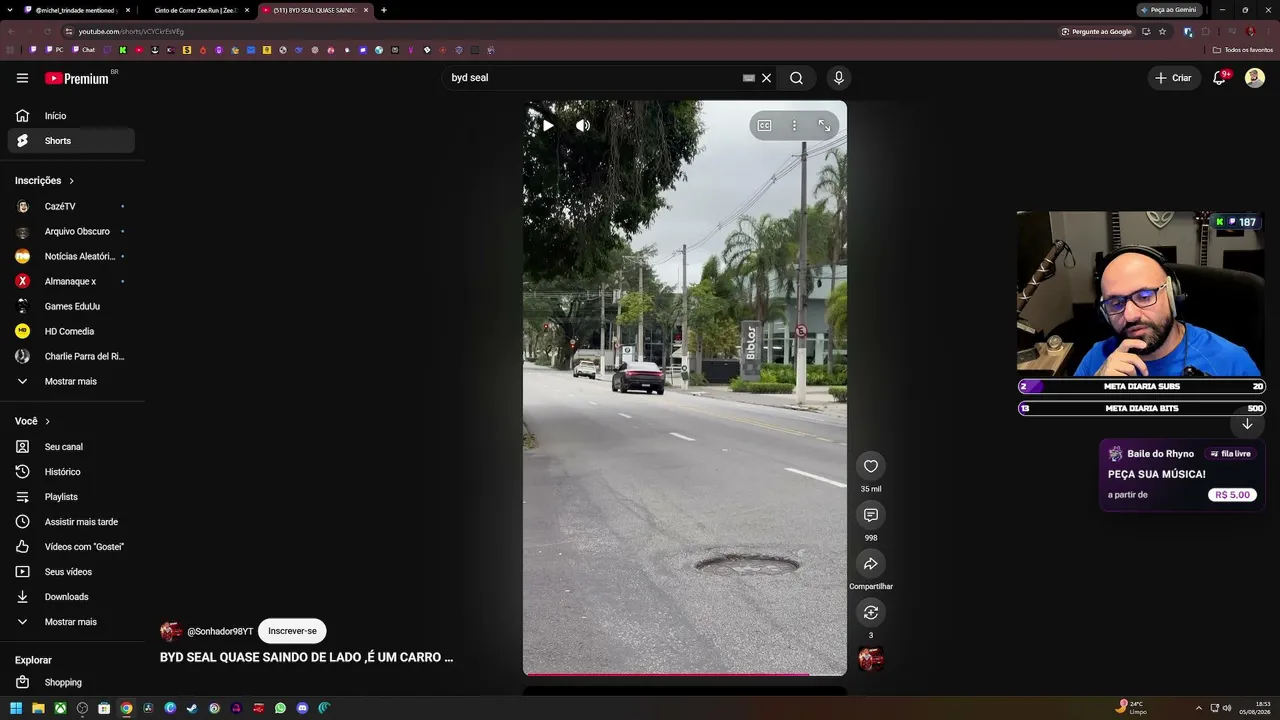Open Assistir mais tarde
1280x720 pixels.
click(x=71, y=522)
